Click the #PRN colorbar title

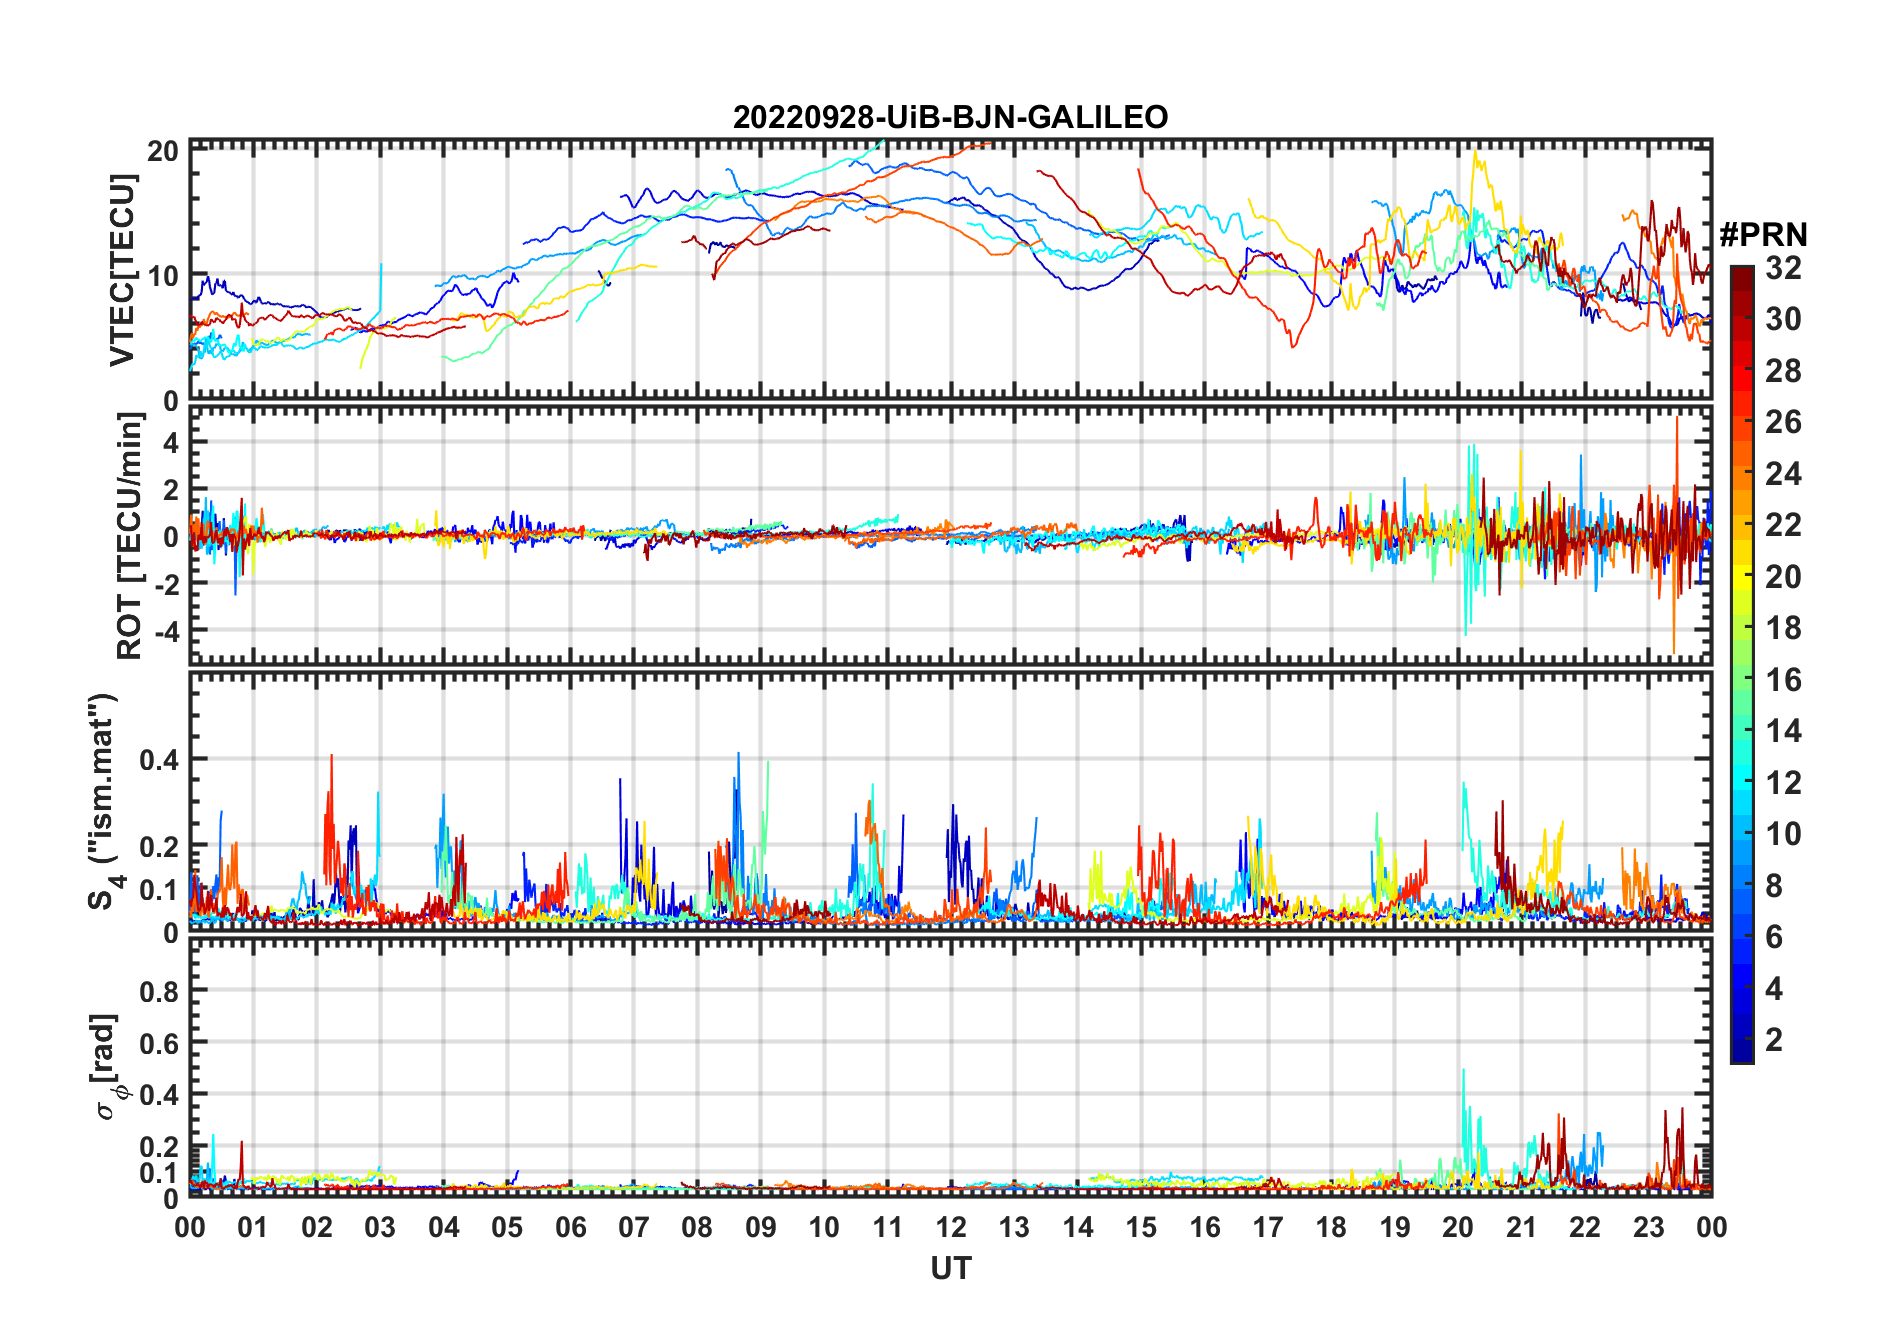coord(1763,235)
